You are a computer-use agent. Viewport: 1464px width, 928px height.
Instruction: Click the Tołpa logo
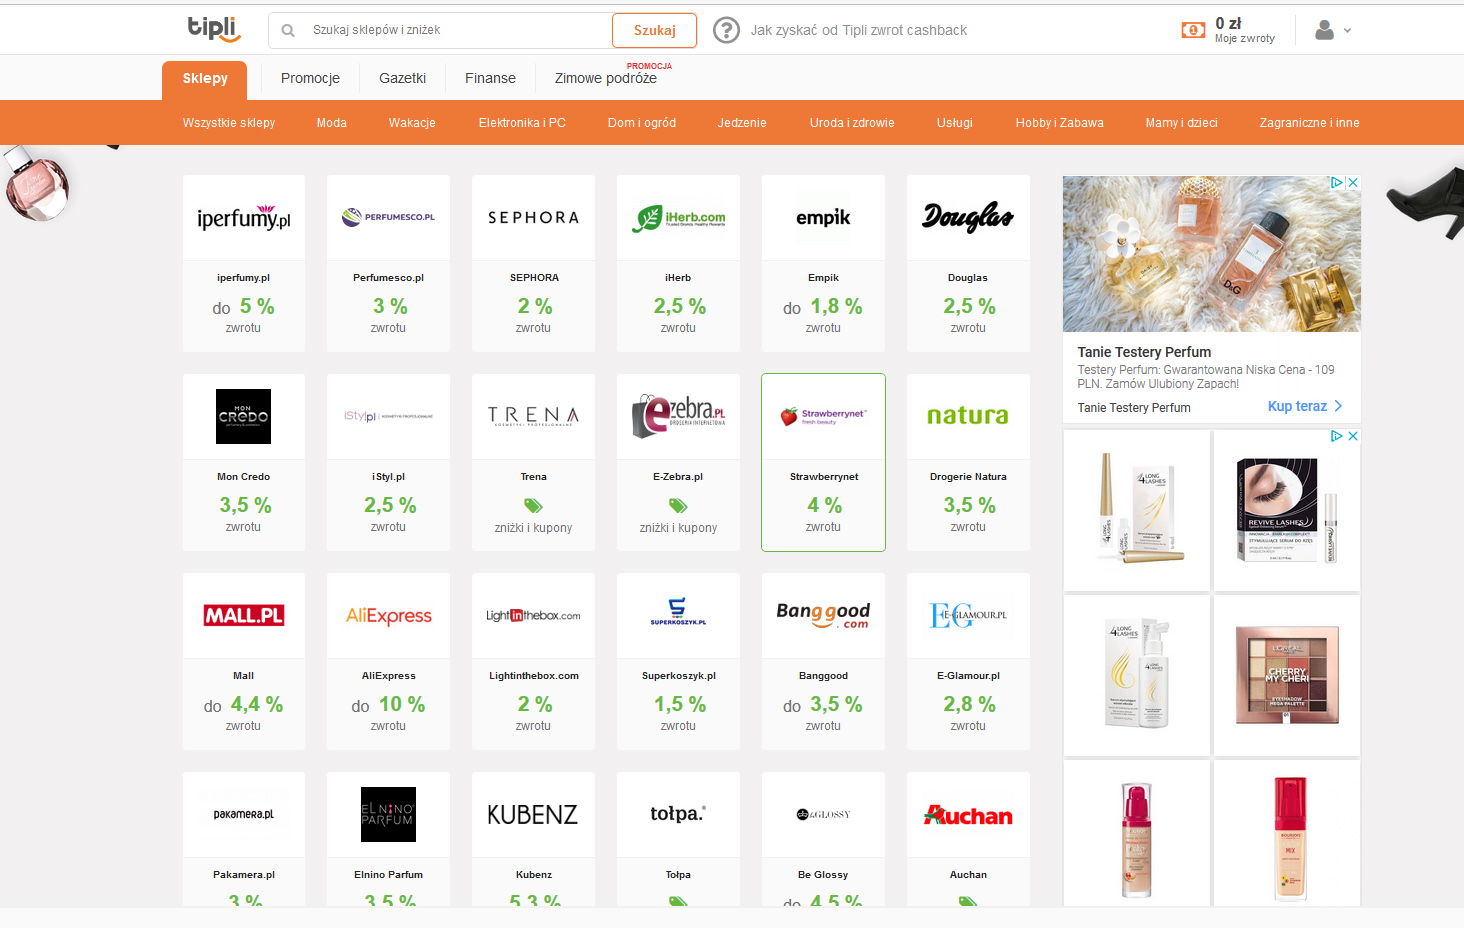pyautogui.click(x=678, y=813)
